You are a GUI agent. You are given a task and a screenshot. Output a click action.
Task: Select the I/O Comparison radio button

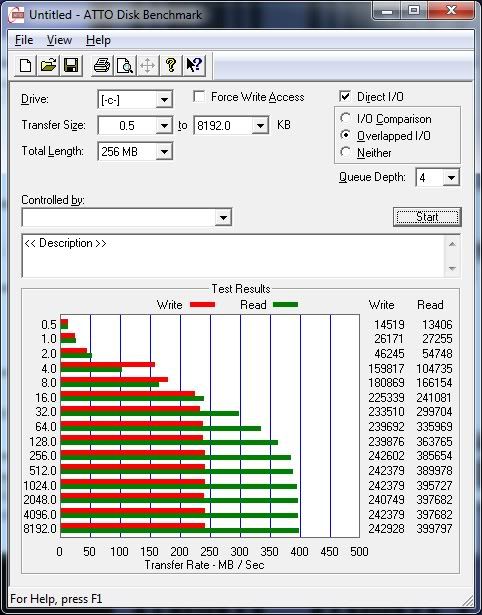click(346, 118)
